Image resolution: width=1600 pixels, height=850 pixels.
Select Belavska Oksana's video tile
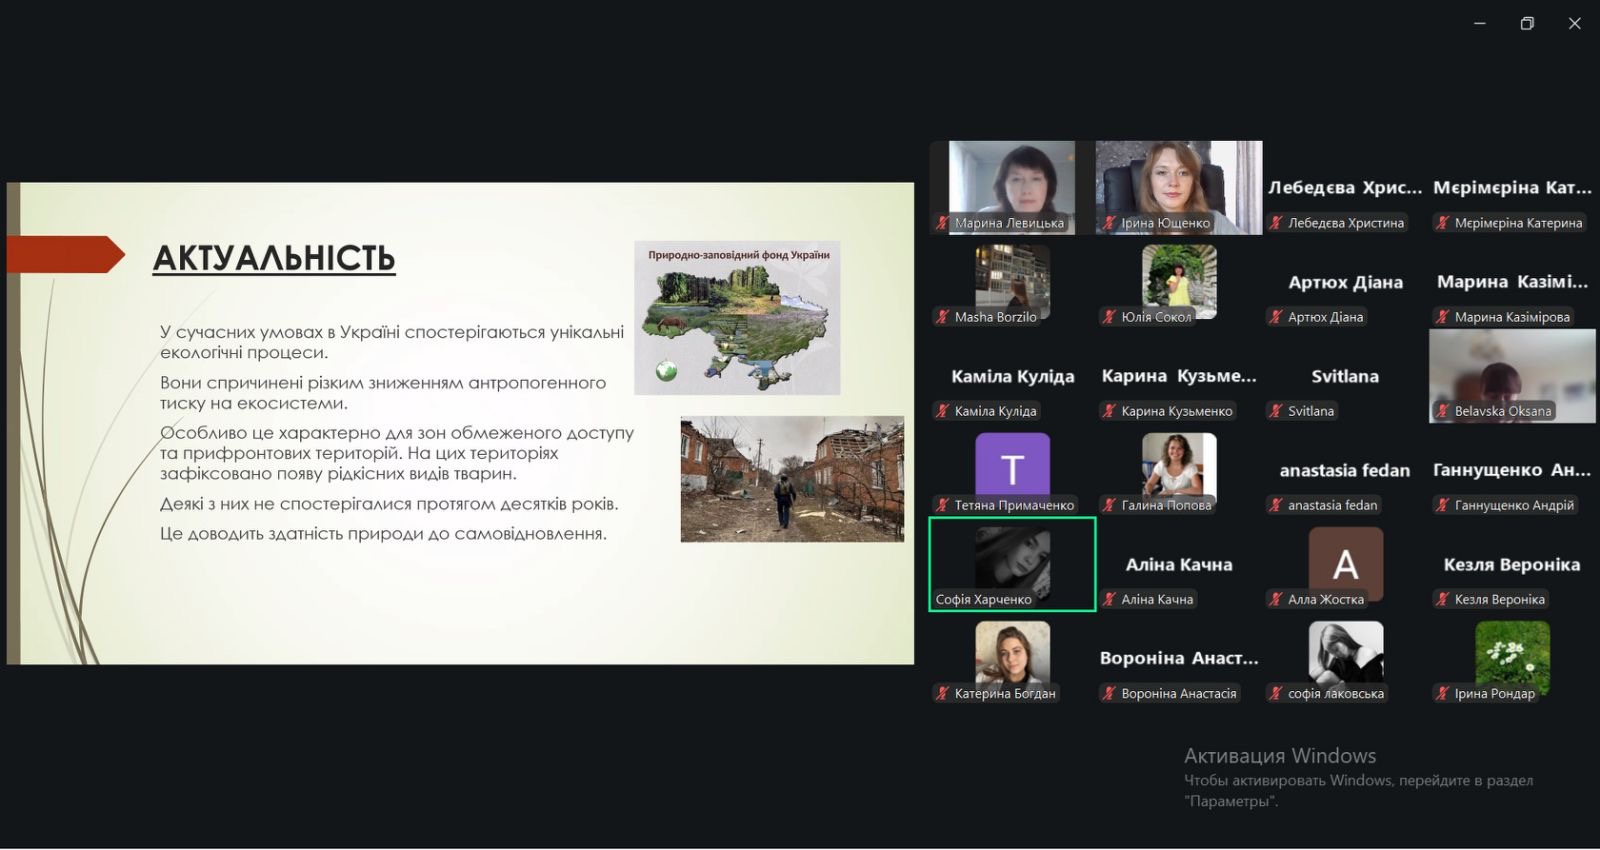click(1511, 375)
